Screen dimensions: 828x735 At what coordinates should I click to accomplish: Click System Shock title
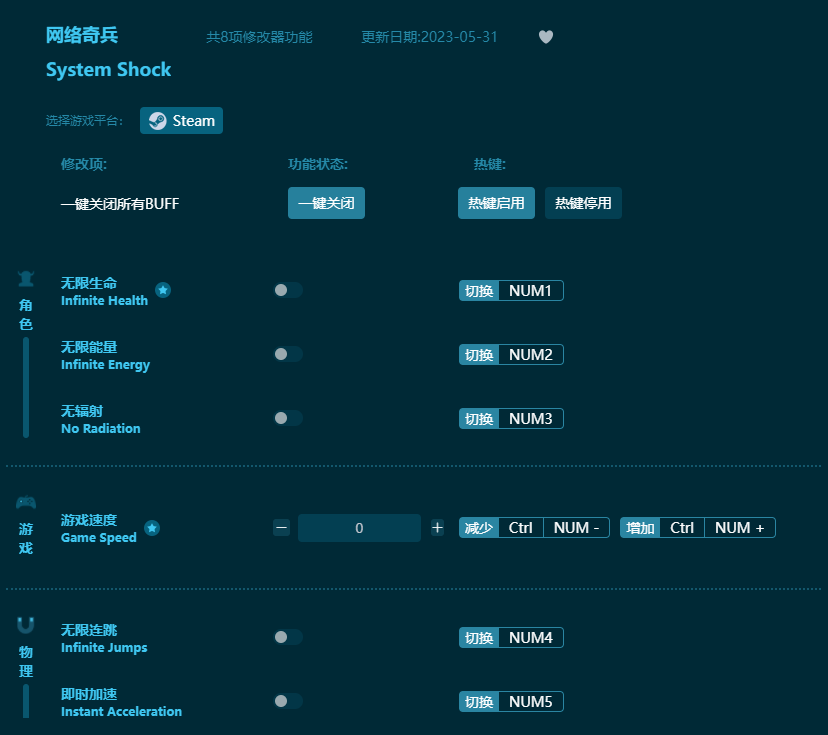(x=108, y=70)
